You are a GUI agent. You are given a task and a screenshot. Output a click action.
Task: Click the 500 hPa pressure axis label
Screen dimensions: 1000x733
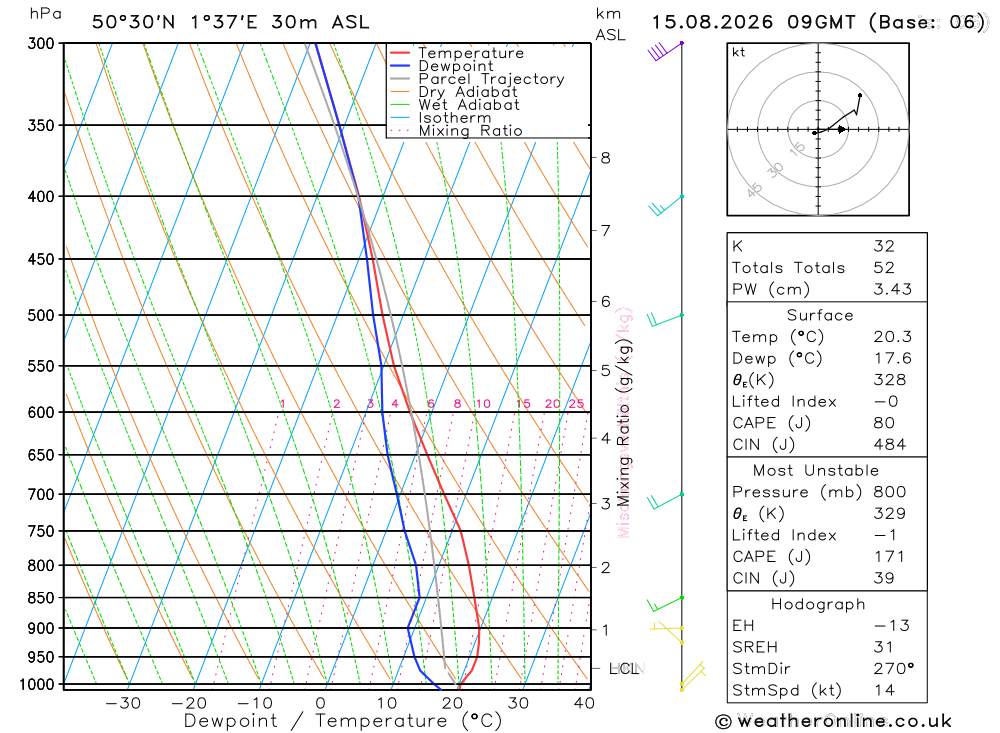pyautogui.click(x=41, y=316)
